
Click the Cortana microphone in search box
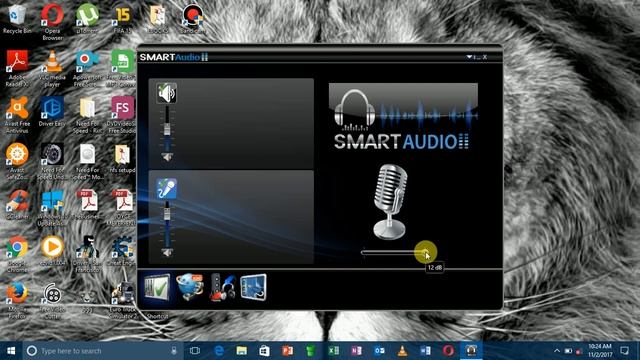(x=174, y=351)
